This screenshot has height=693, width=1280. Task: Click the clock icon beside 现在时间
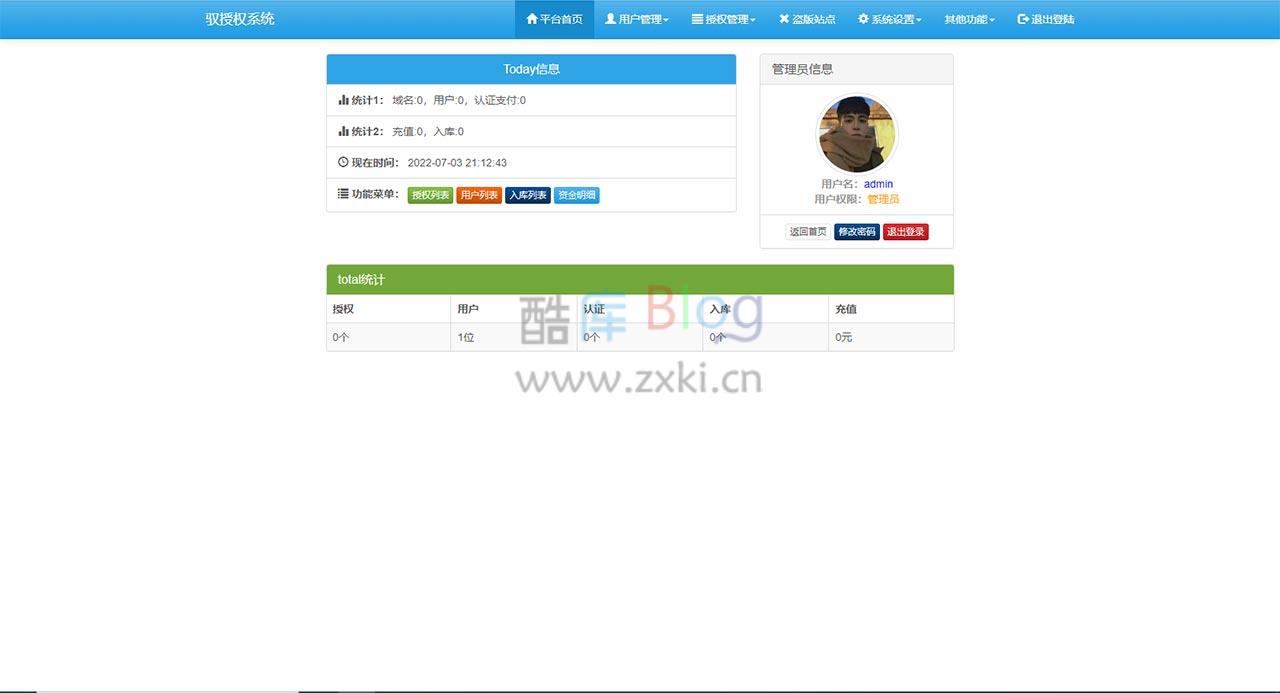pyautogui.click(x=342, y=162)
